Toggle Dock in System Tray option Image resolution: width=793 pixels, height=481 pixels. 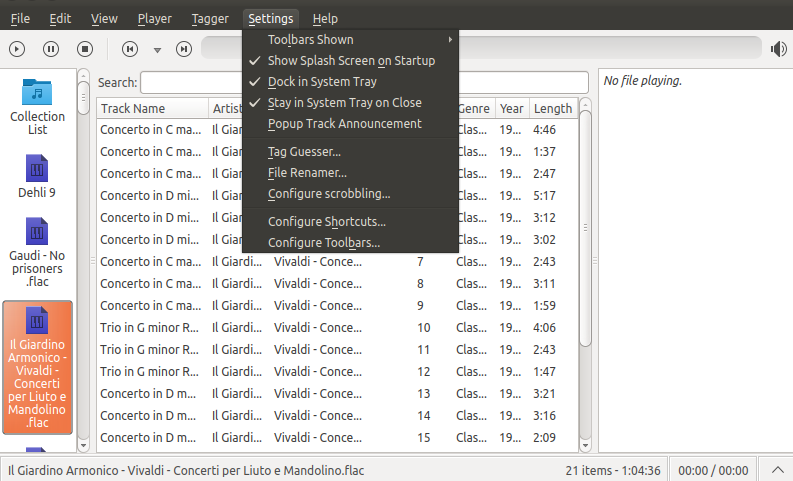[x=350, y=81]
